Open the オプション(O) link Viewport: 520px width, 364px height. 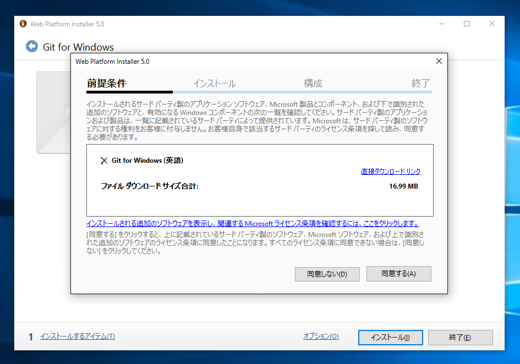(x=321, y=336)
